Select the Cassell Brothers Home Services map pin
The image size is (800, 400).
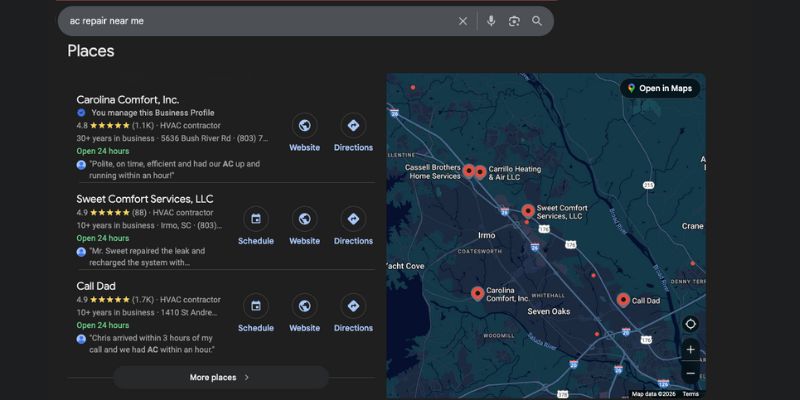pos(468,170)
